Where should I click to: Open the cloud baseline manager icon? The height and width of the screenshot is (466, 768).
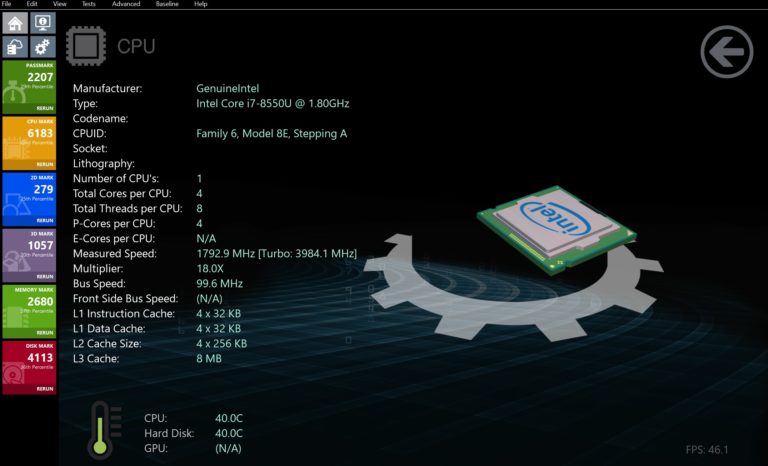15,47
